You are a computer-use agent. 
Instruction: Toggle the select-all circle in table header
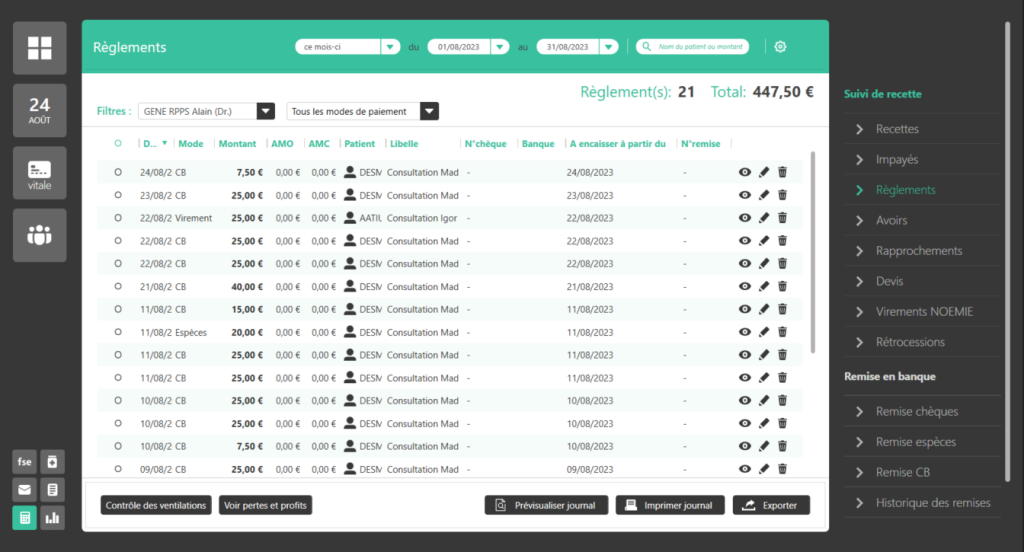pos(118,144)
